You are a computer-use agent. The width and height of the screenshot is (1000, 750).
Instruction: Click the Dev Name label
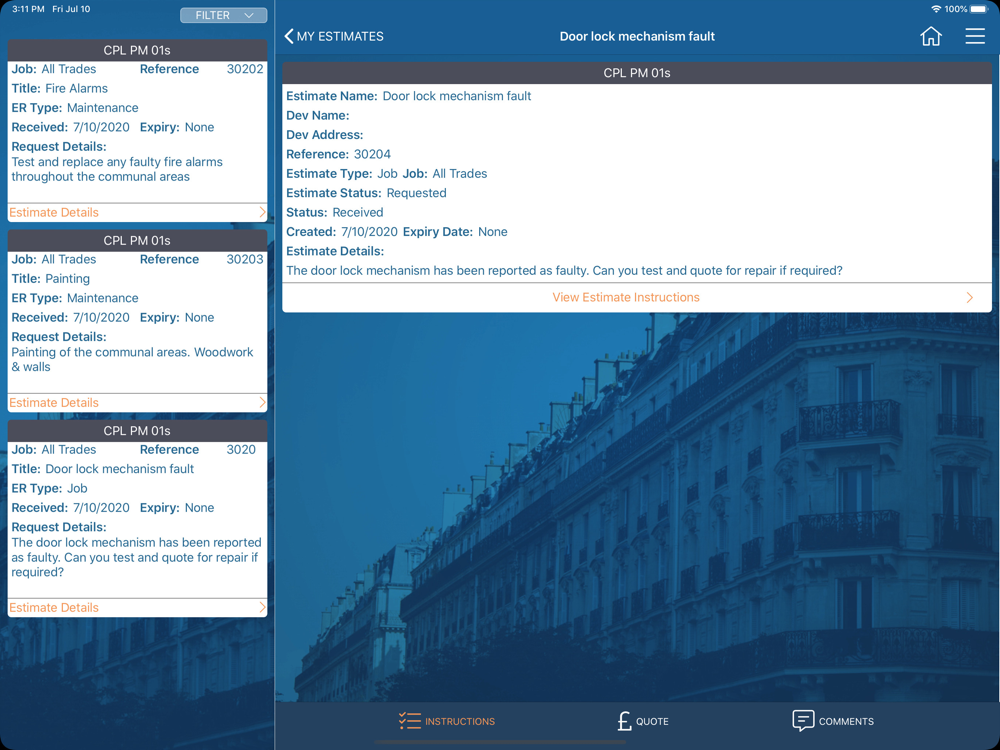pyautogui.click(x=318, y=115)
